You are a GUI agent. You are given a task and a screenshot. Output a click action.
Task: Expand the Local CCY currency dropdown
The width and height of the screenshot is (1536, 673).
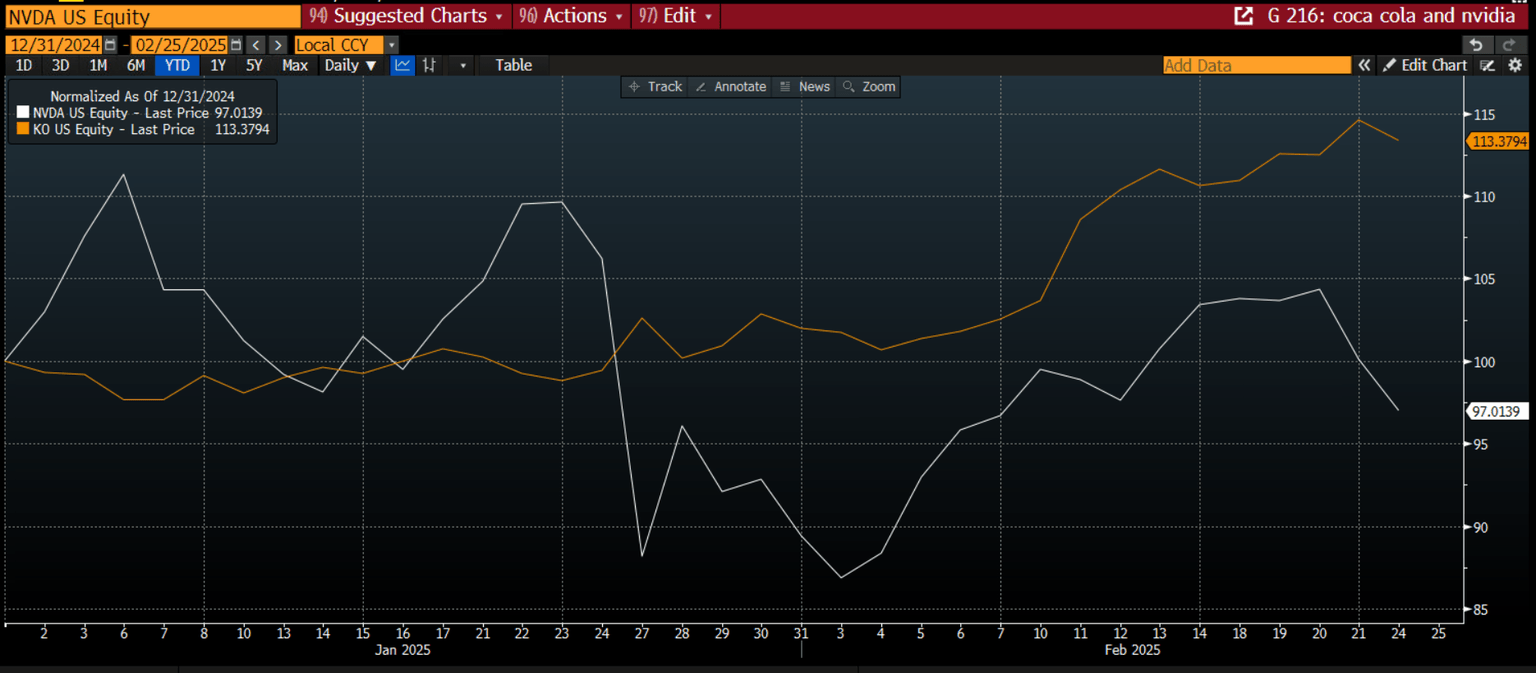pyautogui.click(x=391, y=45)
